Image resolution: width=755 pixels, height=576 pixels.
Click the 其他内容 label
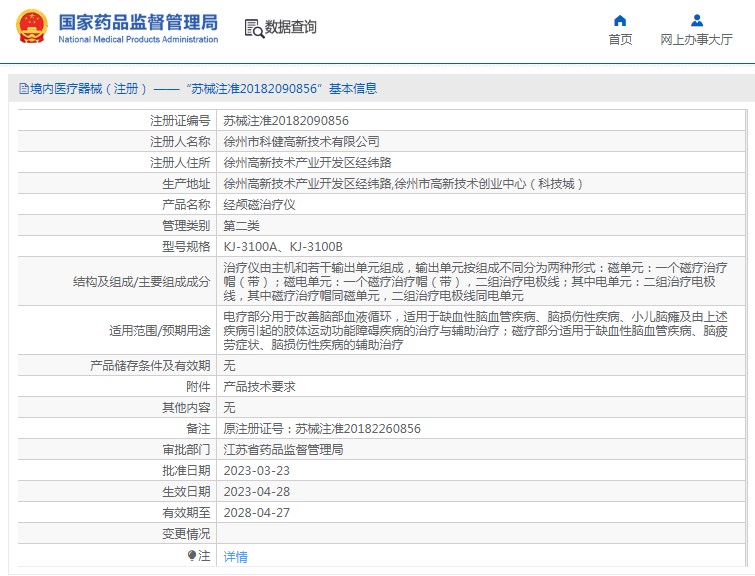click(186, 407)
